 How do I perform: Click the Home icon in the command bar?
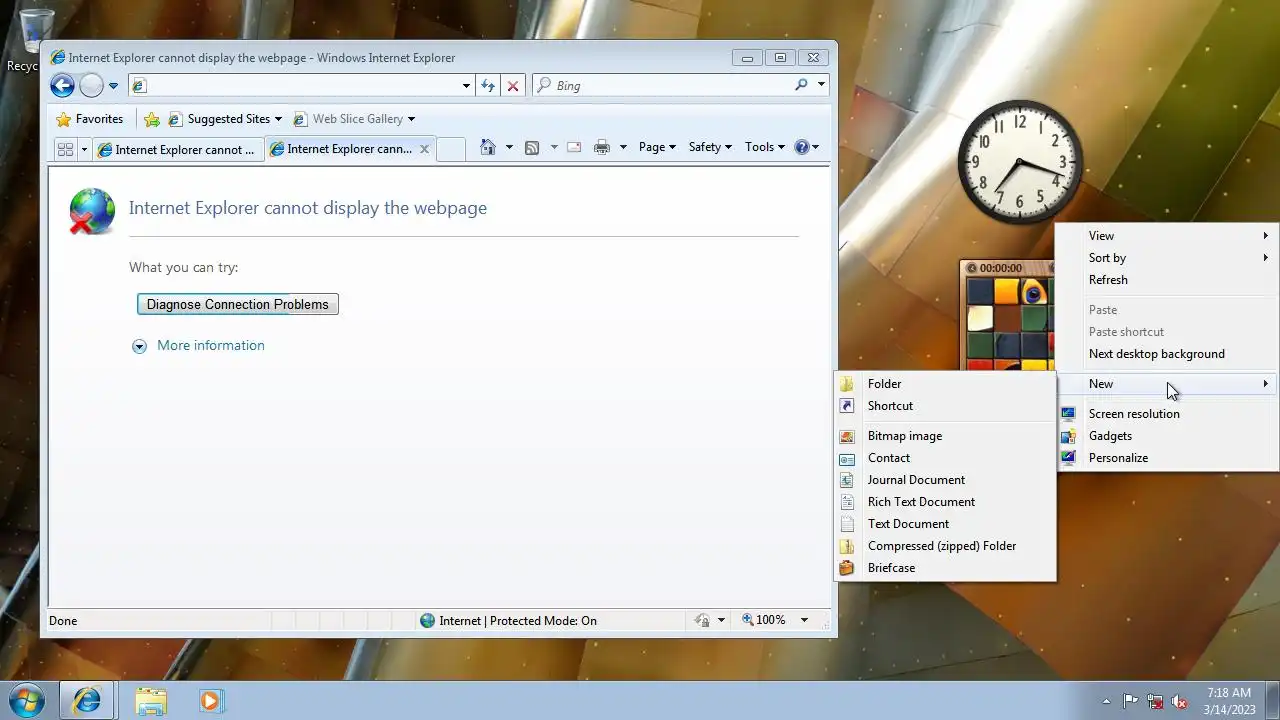tap(487, 147)
